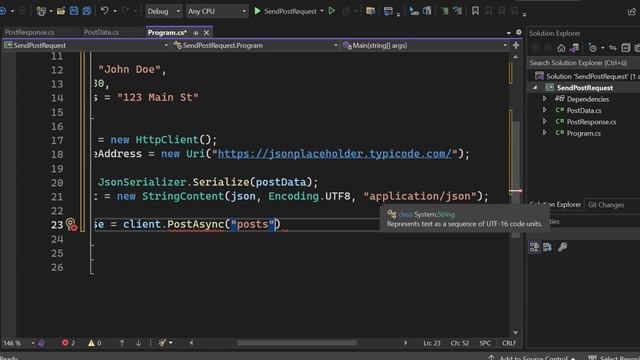Save the current file with Save icon

[x=74, y=11]
